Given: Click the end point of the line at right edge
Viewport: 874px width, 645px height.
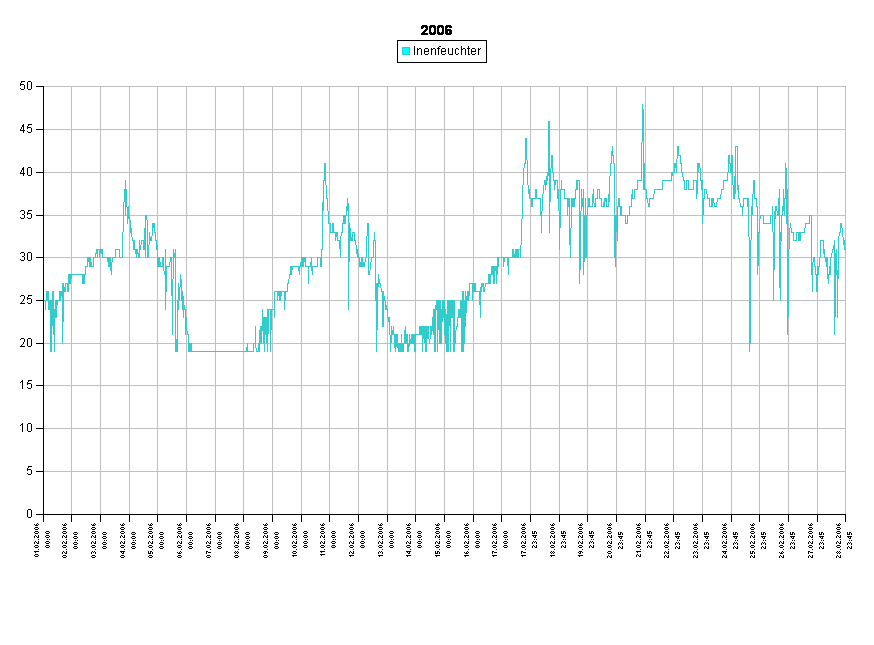Looking at the screenshot, I should coord(845,246).
